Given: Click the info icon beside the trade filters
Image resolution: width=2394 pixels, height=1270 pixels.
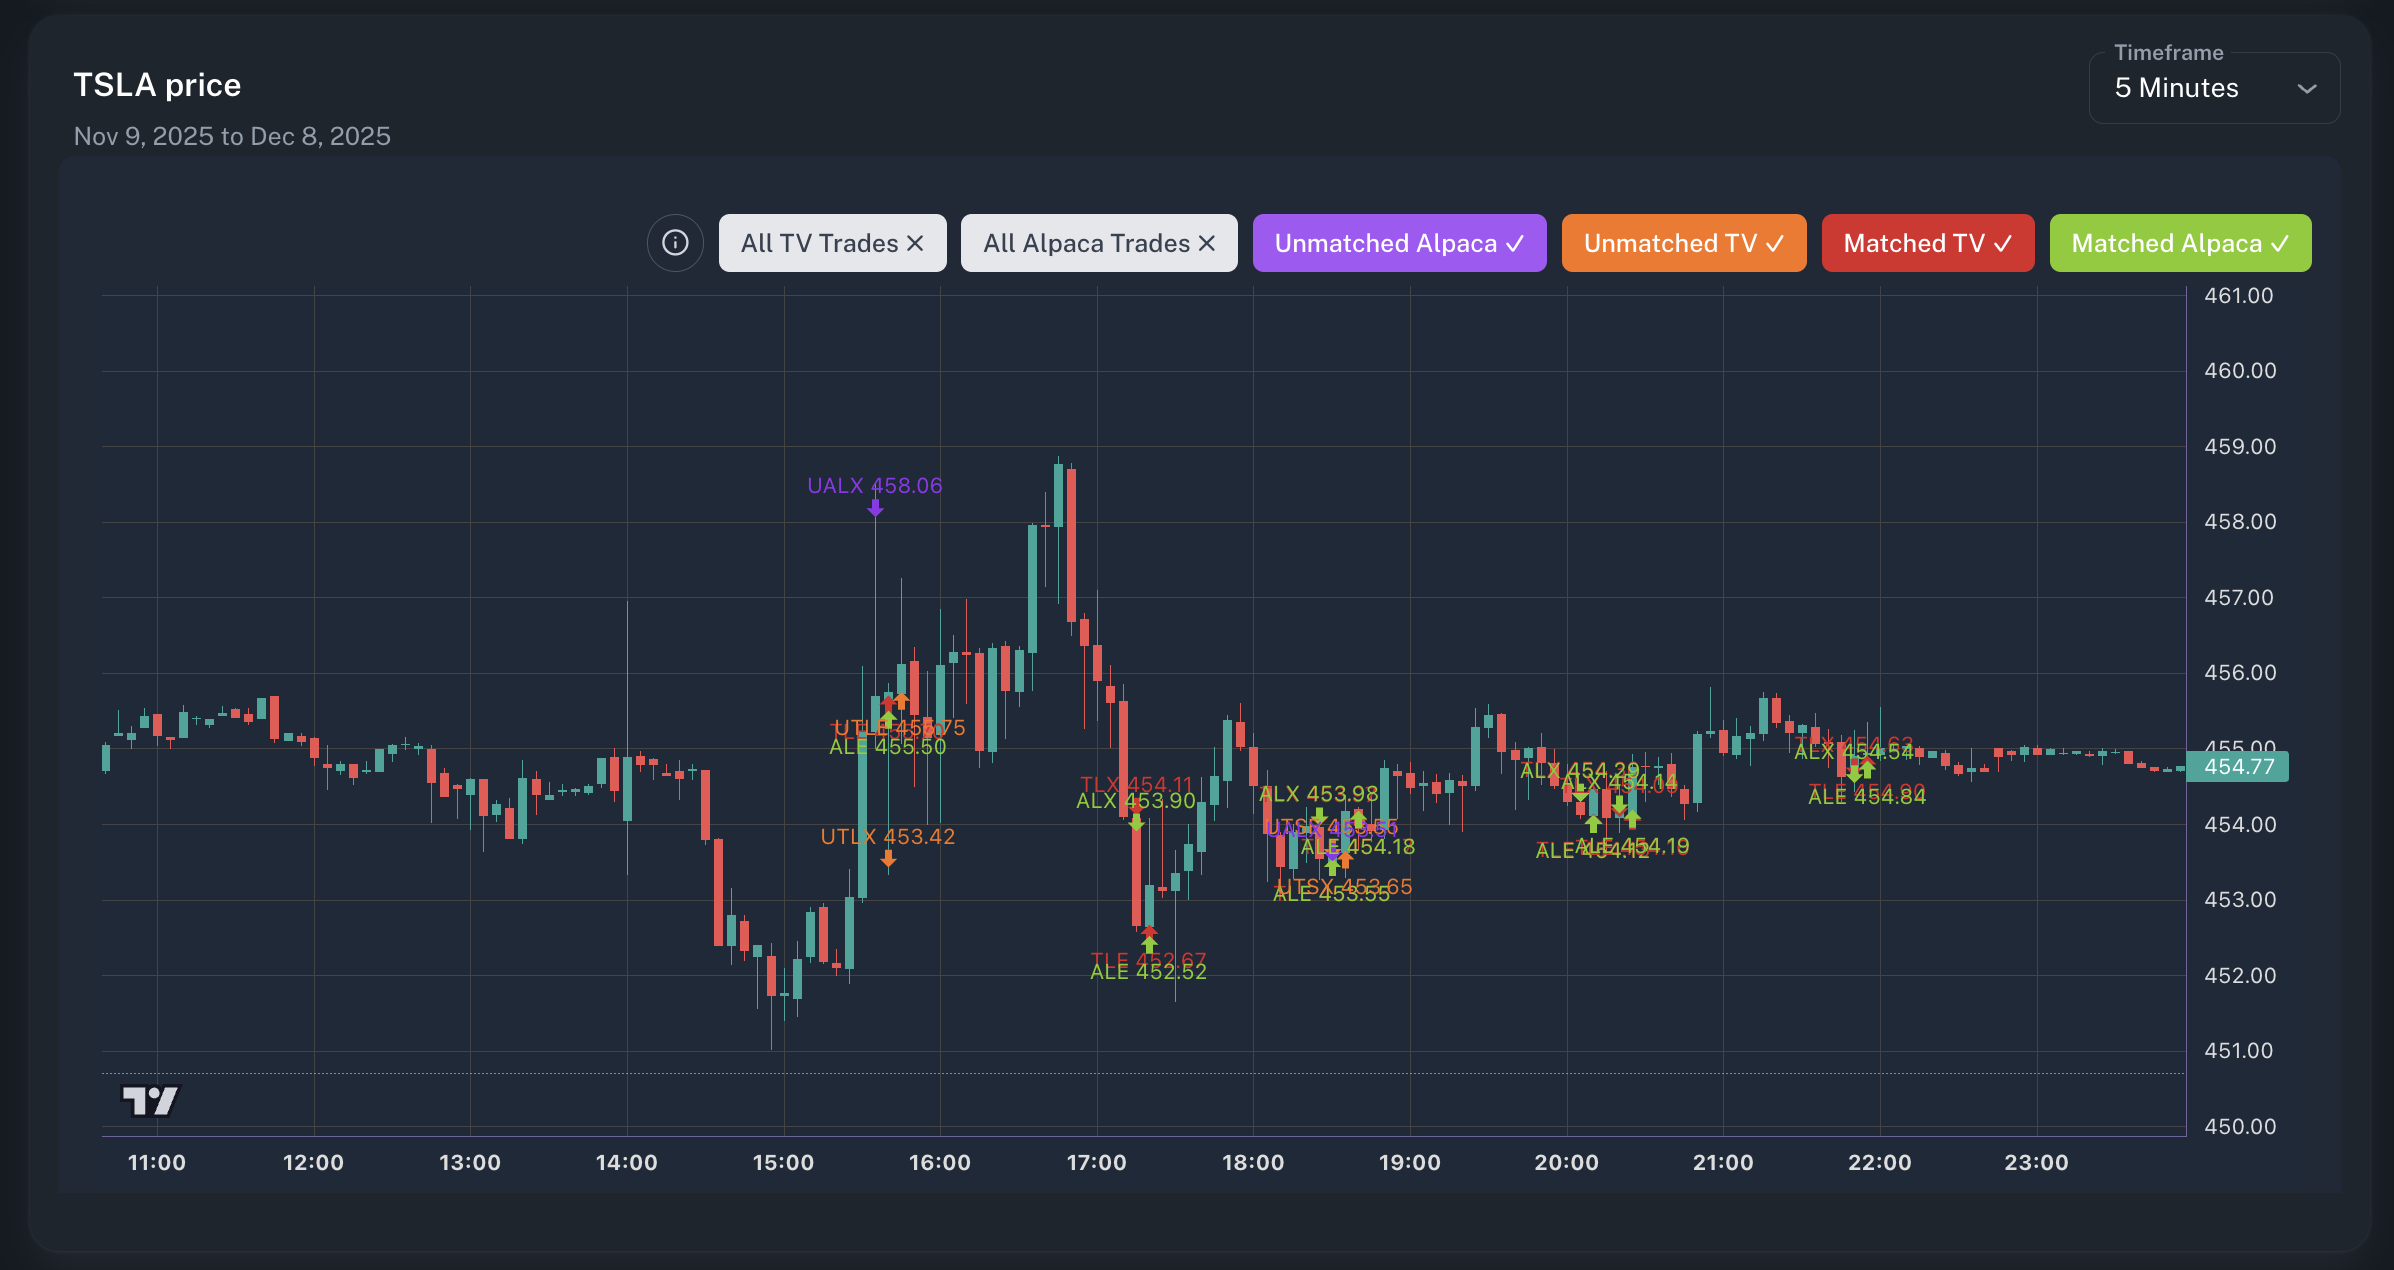Looking at the screenshot, I should coord(675,242).
